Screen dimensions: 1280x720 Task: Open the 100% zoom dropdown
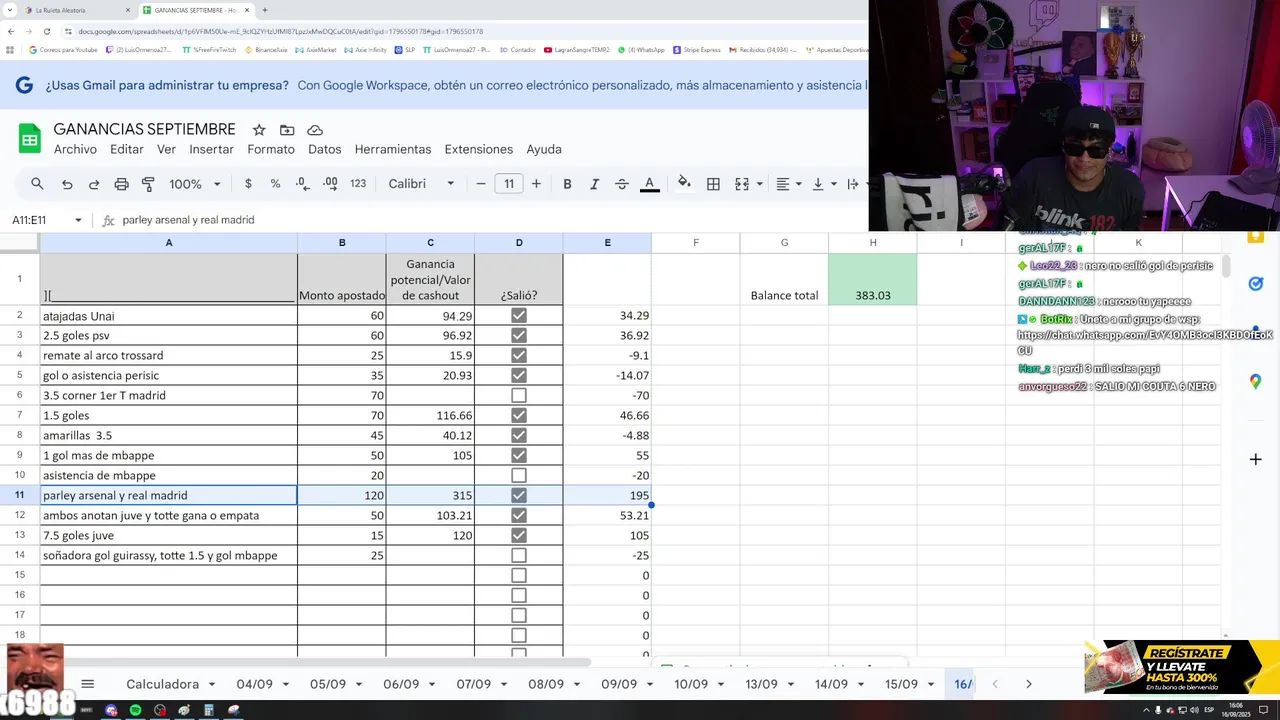(194, 184)
